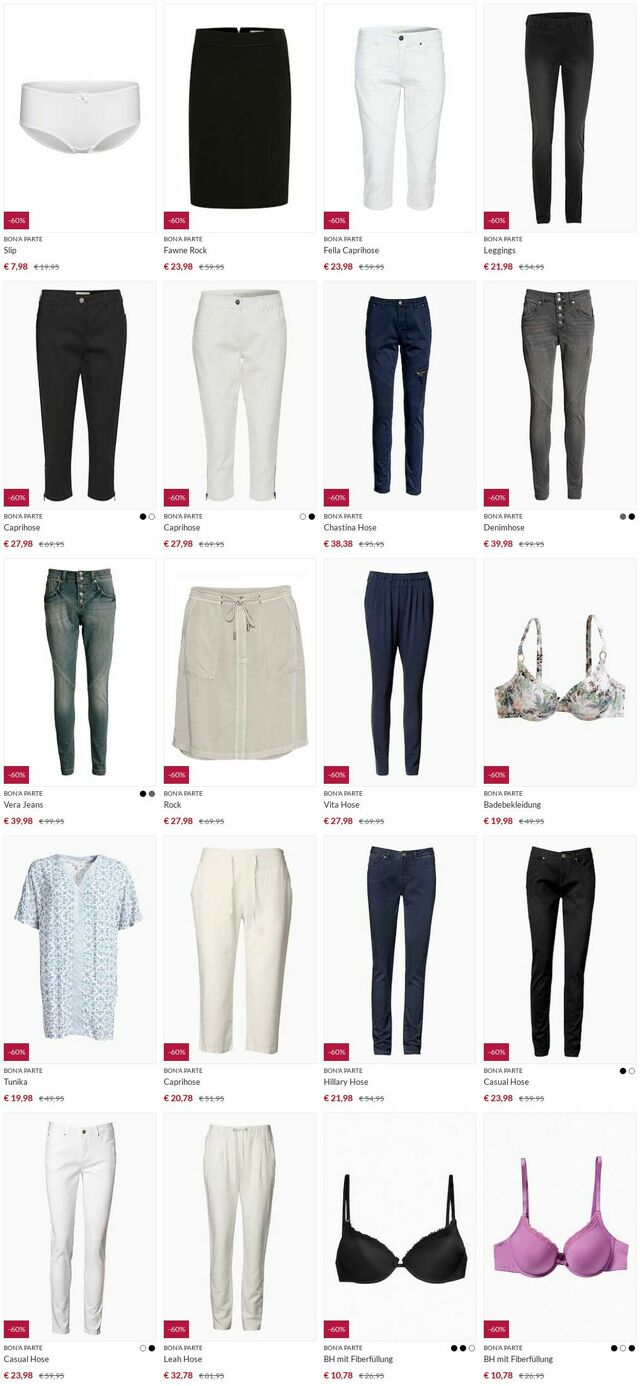Click the Vita Hose product name

(x=341, y=805)
